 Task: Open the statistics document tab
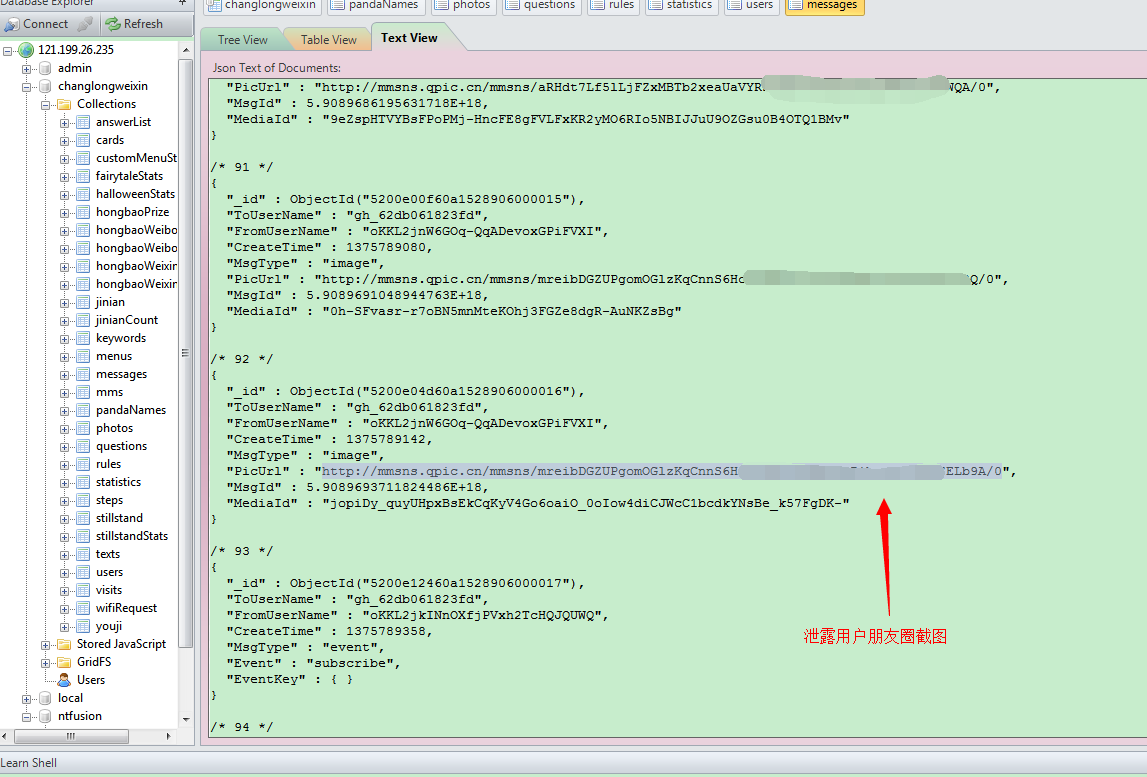(x=682, y=5)
